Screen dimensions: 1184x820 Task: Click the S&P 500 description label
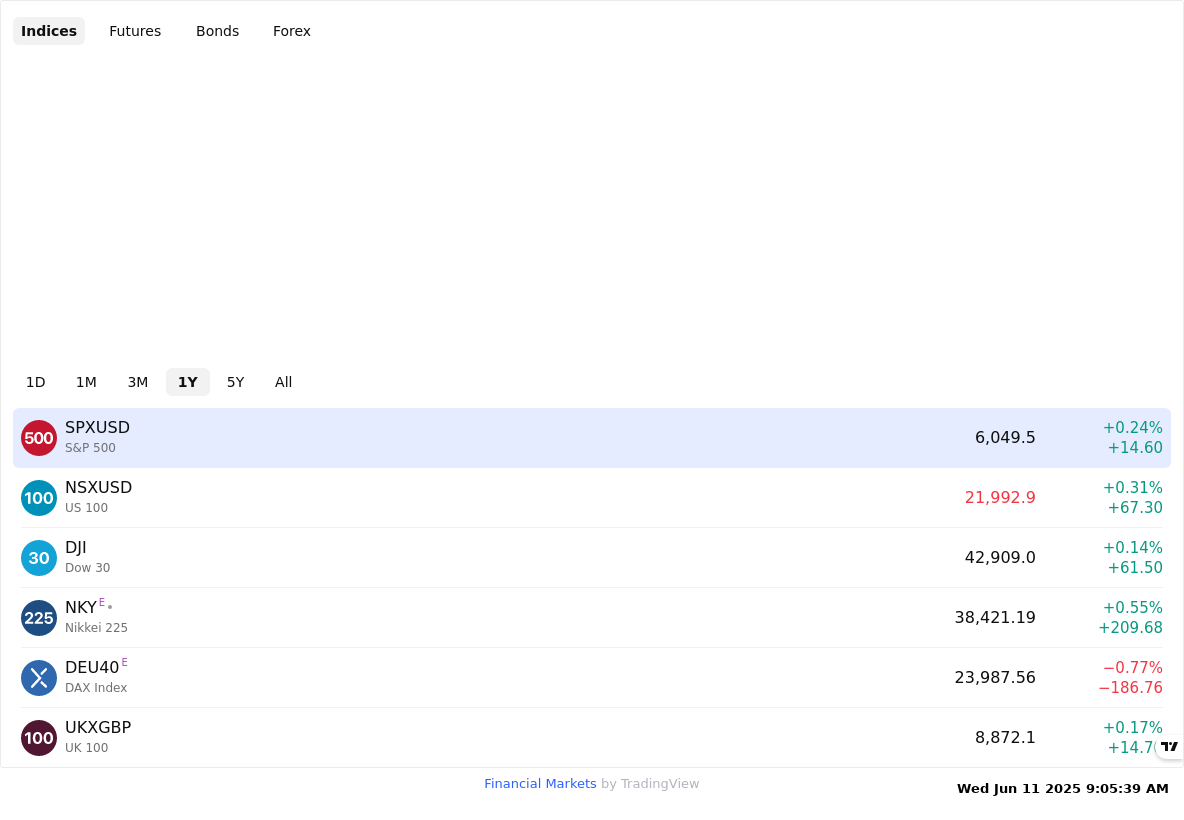90,448
